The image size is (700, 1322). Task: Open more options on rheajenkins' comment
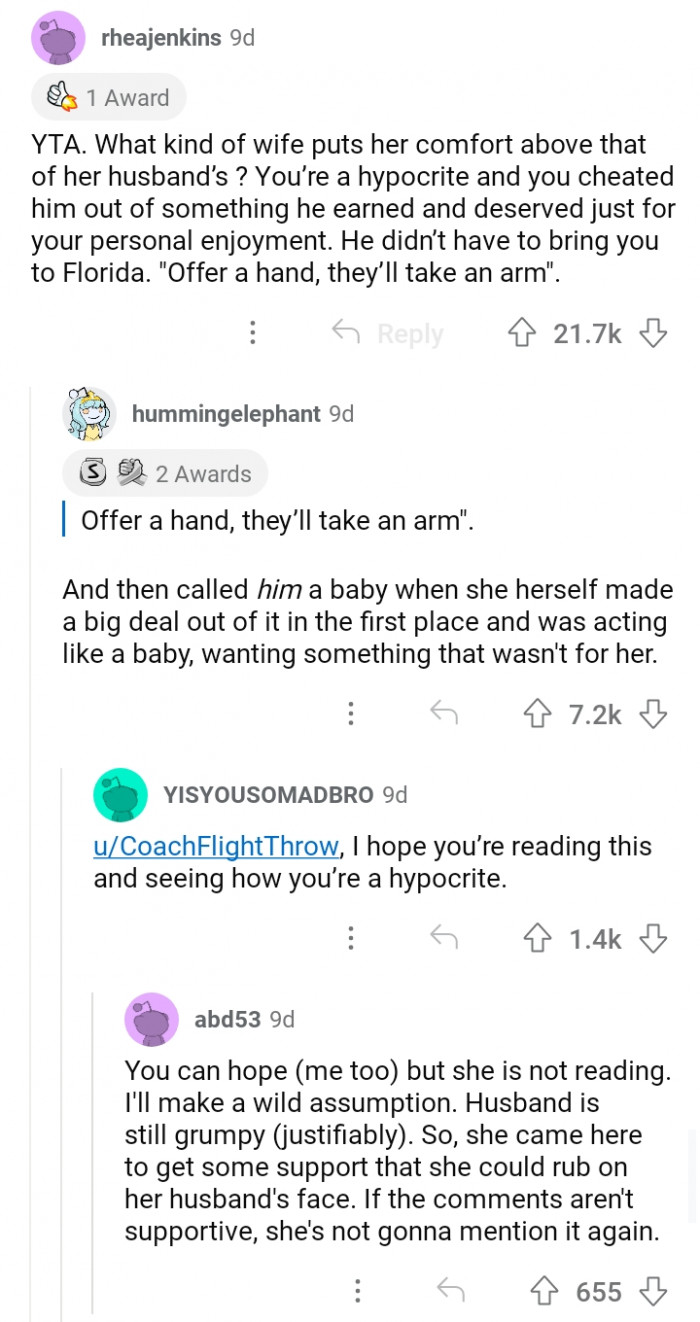pos(254,333)
